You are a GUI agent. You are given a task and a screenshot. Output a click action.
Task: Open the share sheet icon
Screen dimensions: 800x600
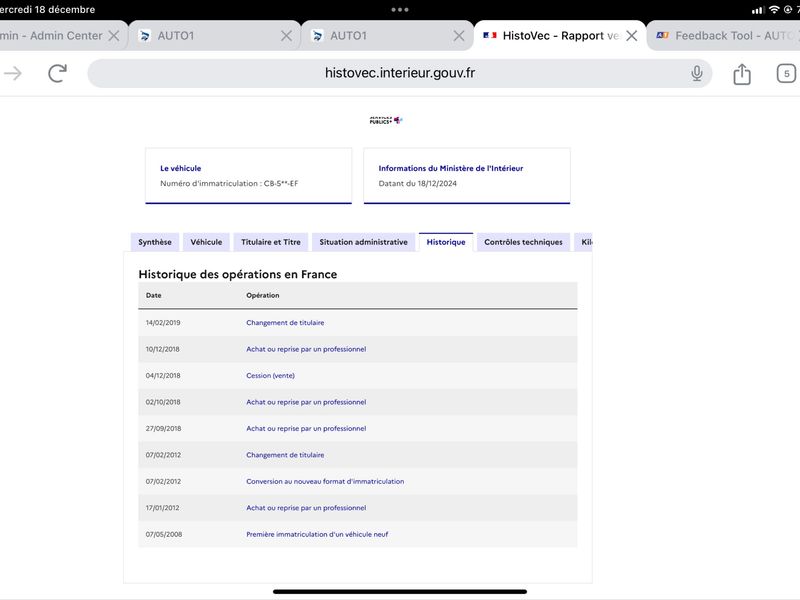(x=742, y=73)
